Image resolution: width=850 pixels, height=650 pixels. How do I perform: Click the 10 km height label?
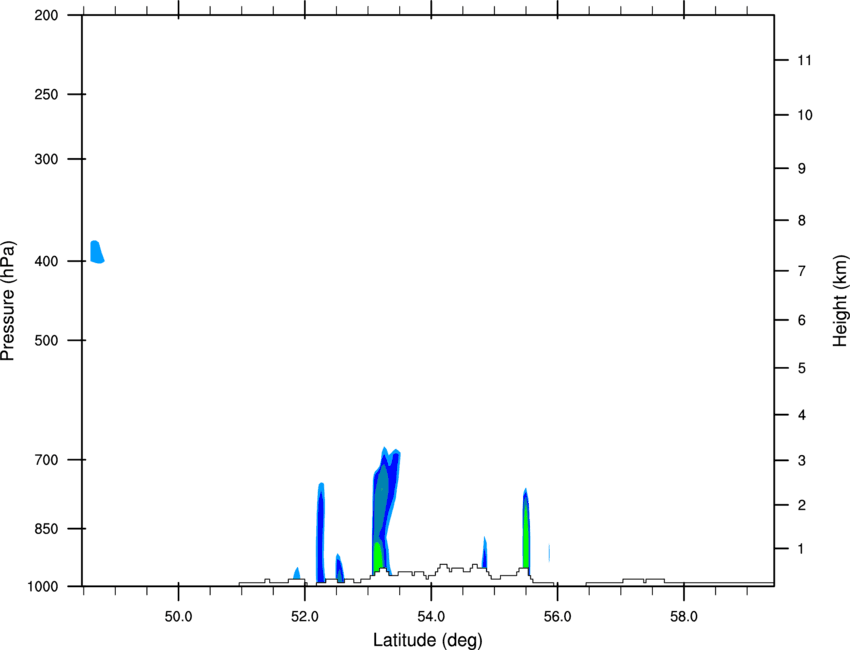click(804, 115)
